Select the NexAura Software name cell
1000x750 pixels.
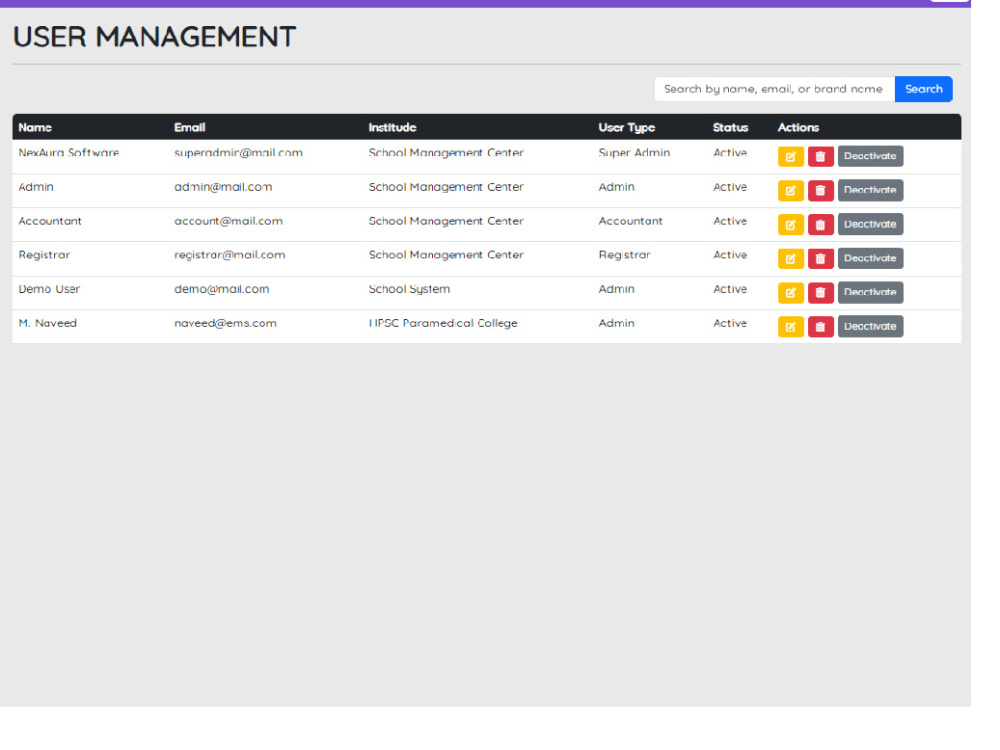[69, 153]
